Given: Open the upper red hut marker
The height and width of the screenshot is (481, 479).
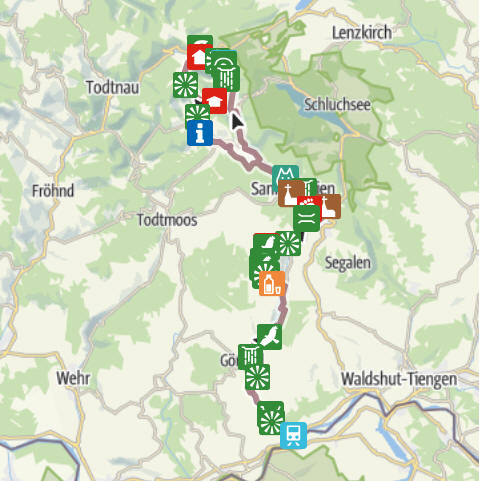Looking at the screenshot, I should point(198,57).
